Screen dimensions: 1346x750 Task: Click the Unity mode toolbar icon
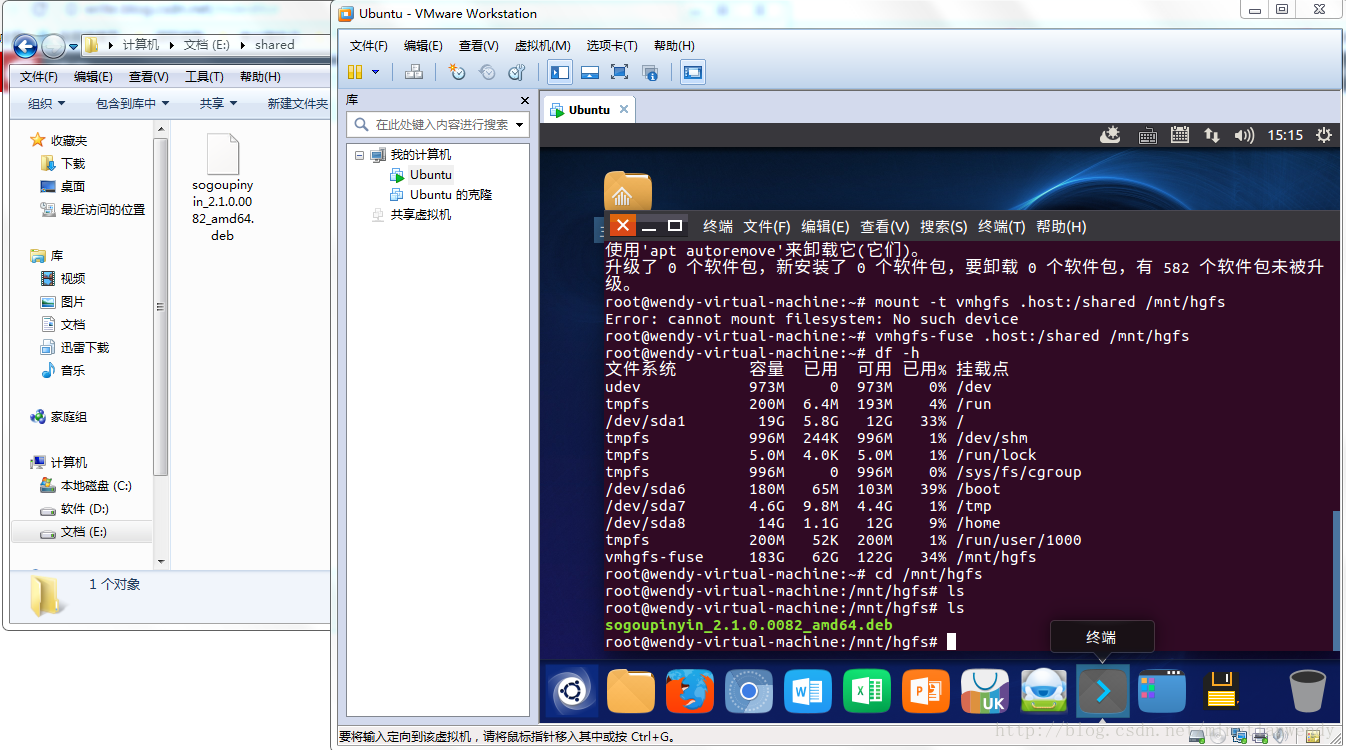coord(650,72)
